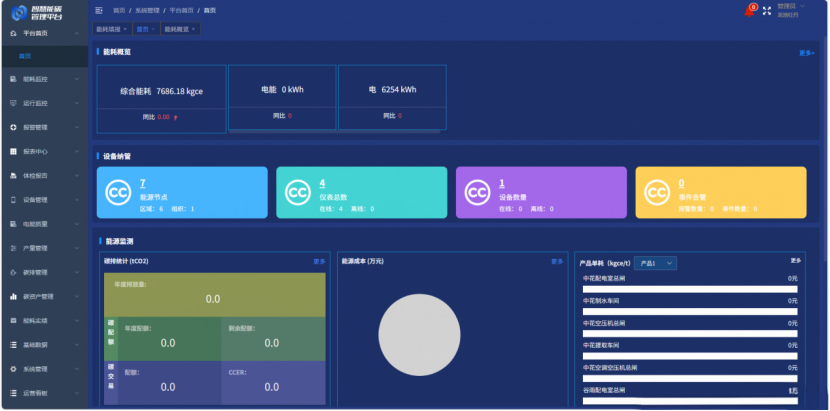Click the icon on the 能源节点 card
The image size is (830, 411).
point(118,192)
